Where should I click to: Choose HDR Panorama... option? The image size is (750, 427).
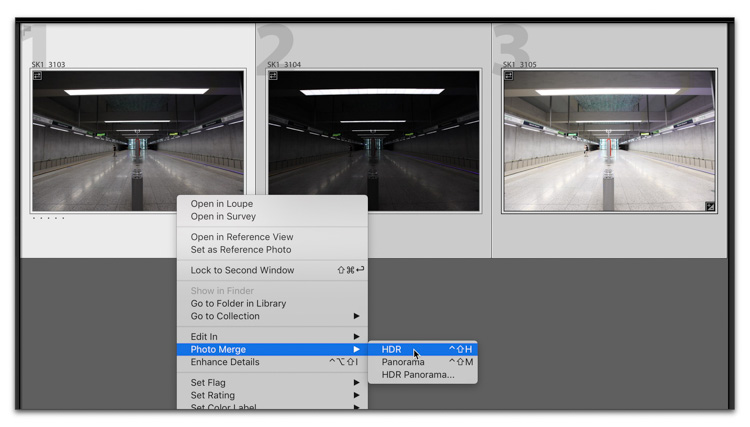(418, 375)
